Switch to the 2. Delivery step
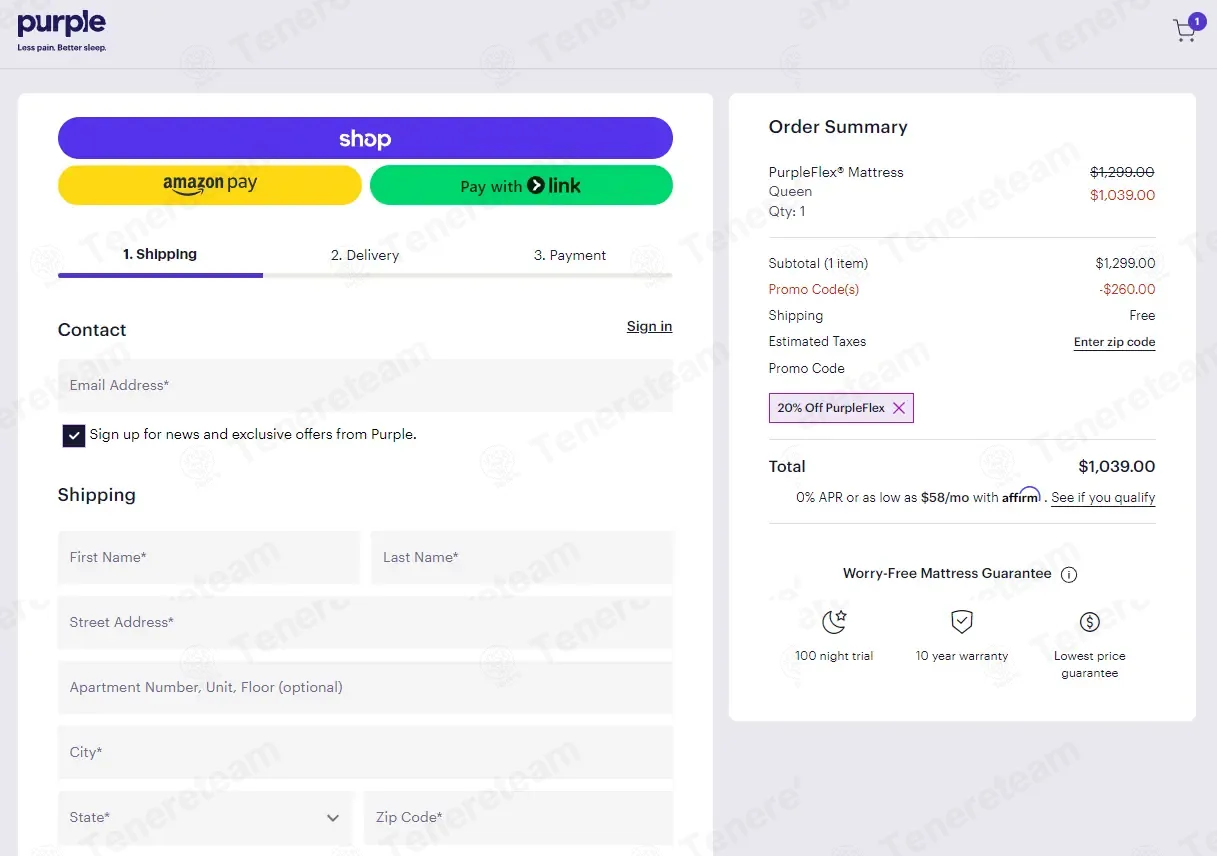1217x856 pixels. (x=365, y=255)
